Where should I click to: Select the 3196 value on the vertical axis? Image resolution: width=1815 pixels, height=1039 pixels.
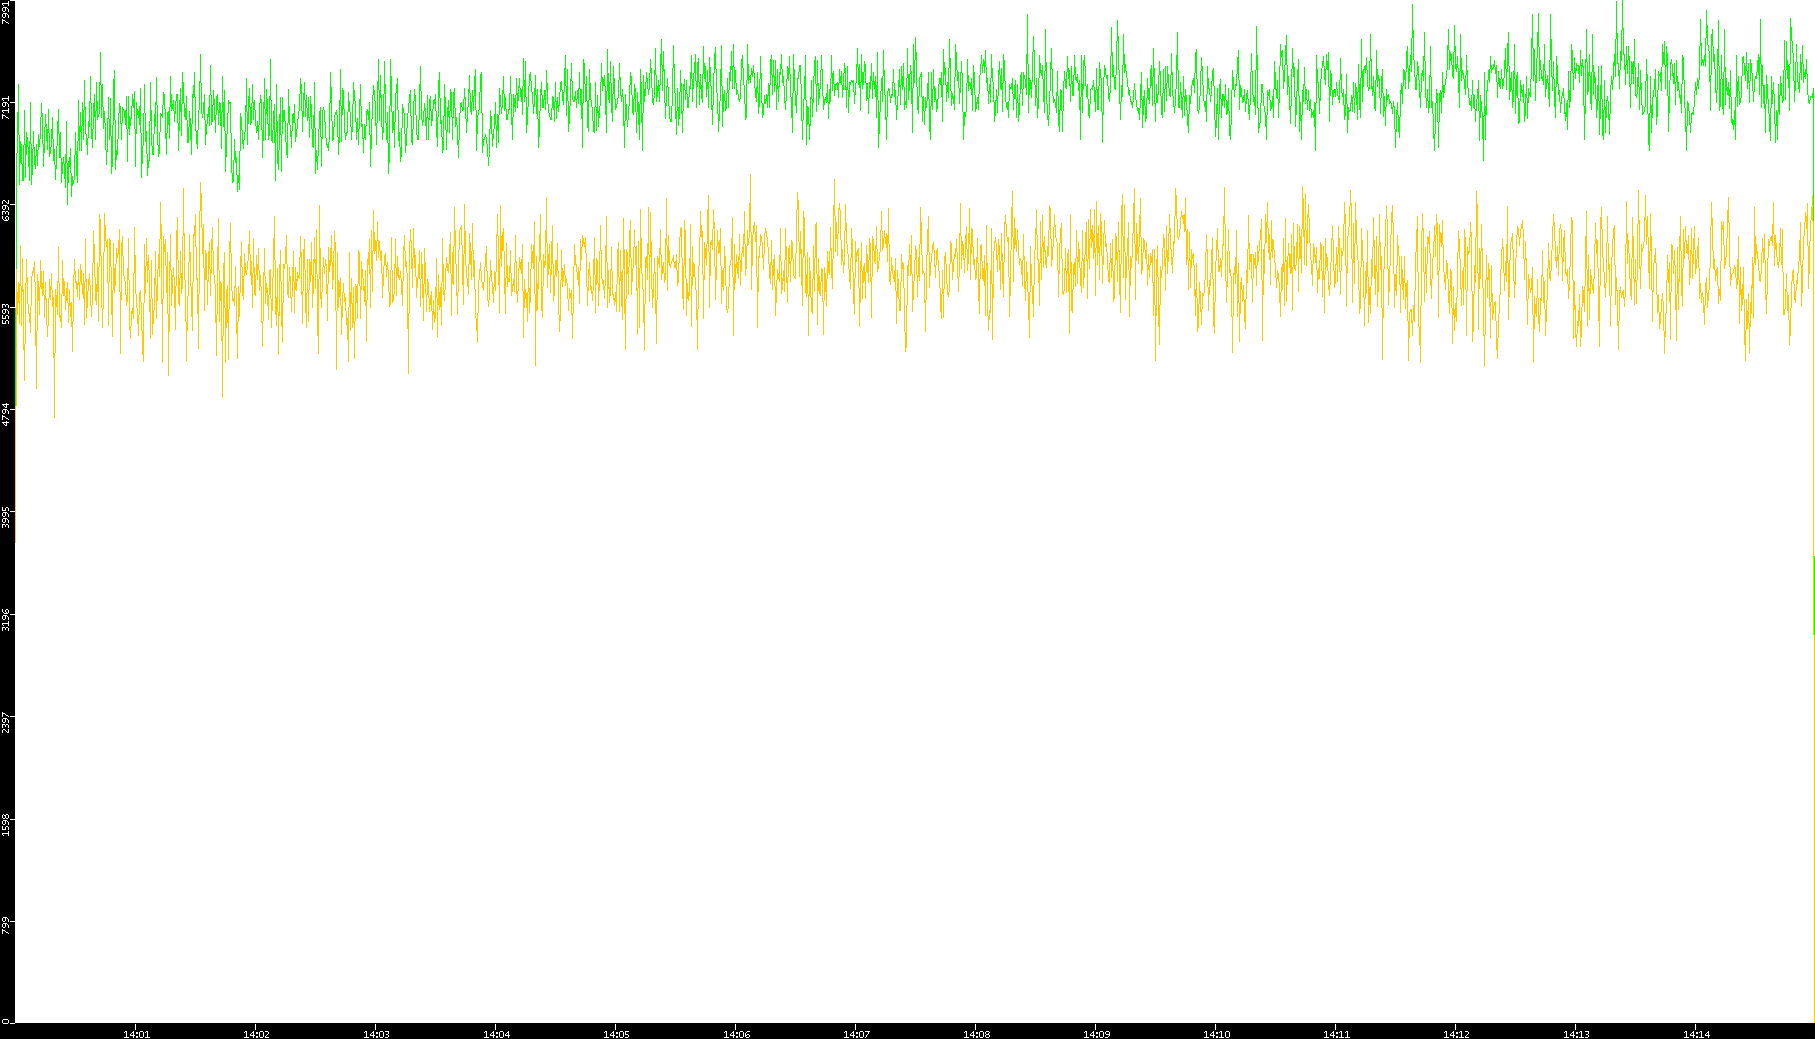6,620
